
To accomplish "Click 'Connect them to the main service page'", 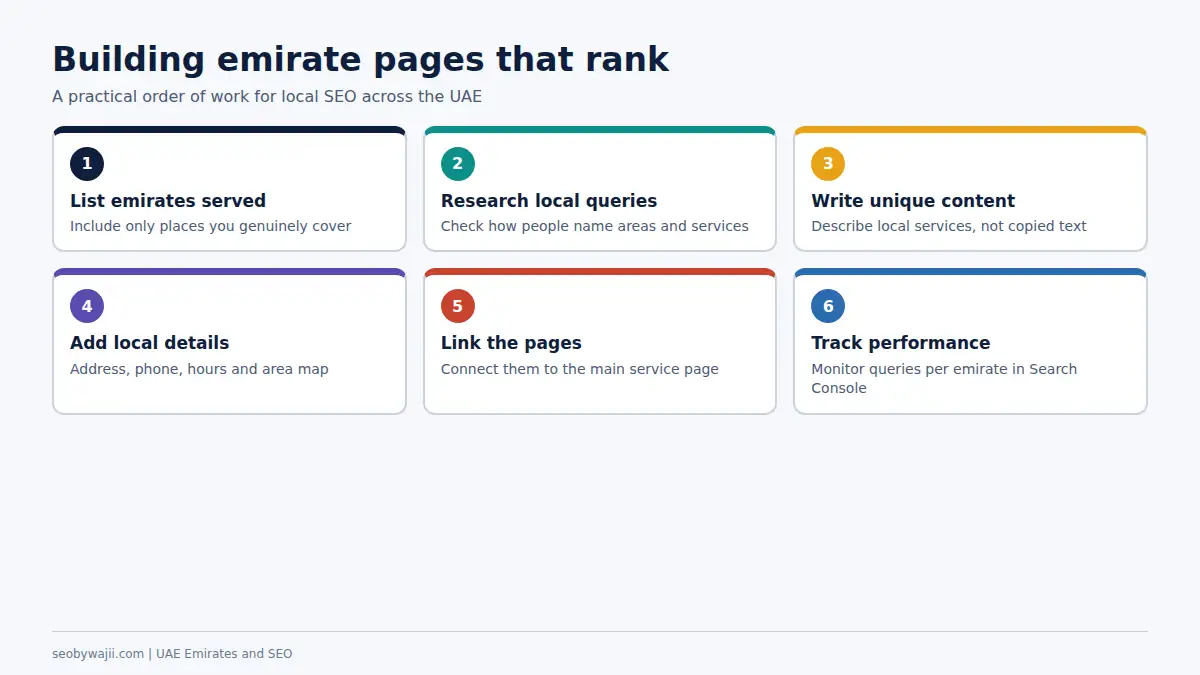I will (580, 369).
